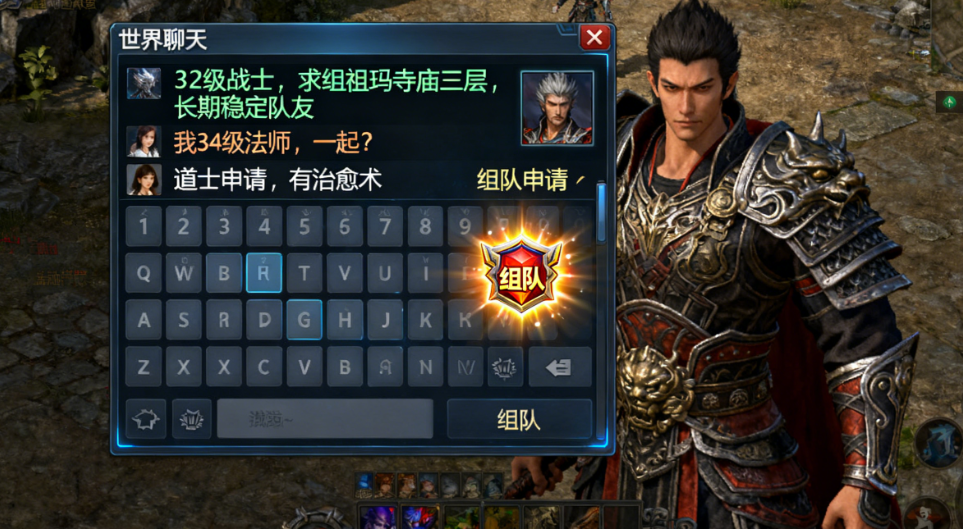
Task: Hit the backspace arrow key on keyboard
Action: coord(560,367)
